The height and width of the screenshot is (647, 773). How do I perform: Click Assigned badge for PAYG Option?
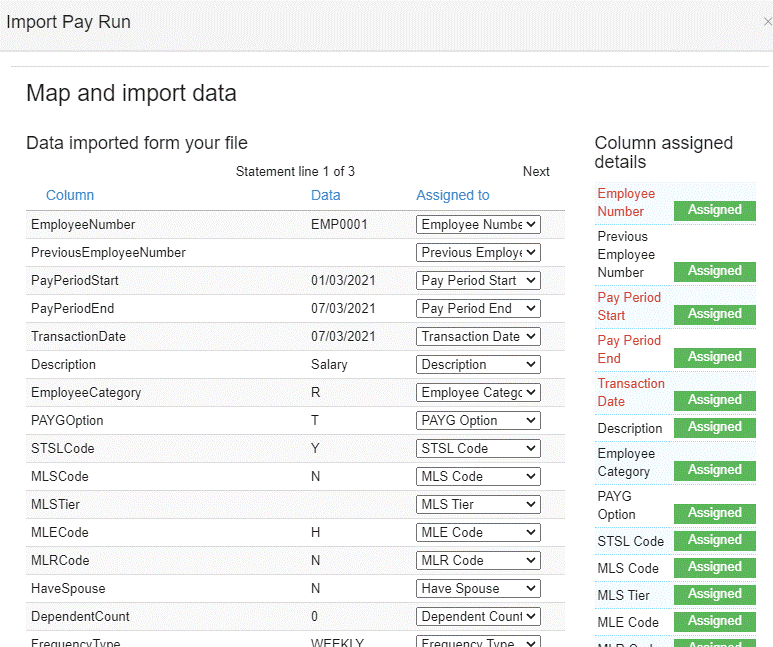714,513
